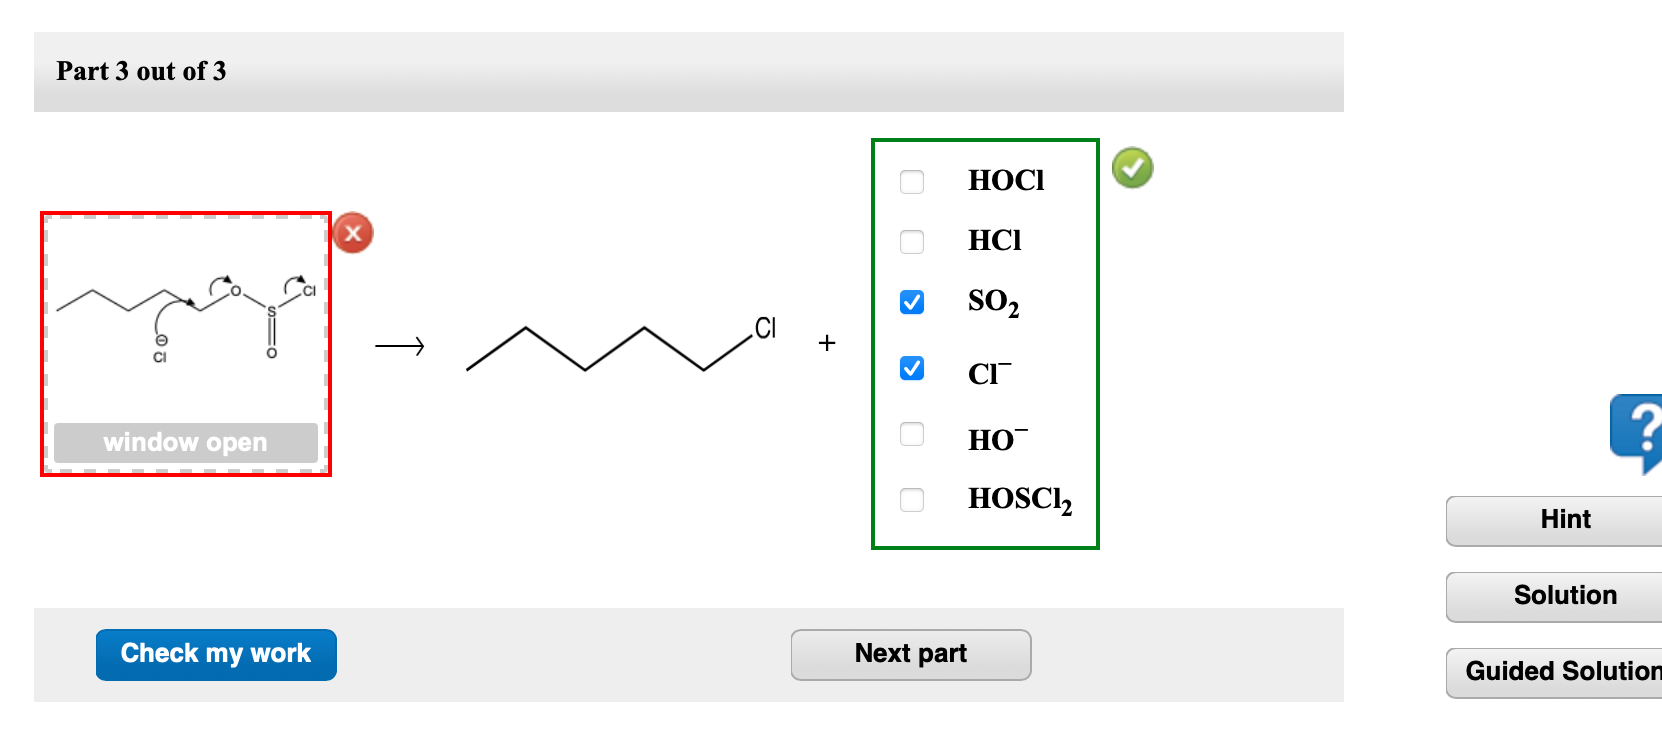Click the reaction arrow between structures
1662x752 pixels.
pos(402,346)
